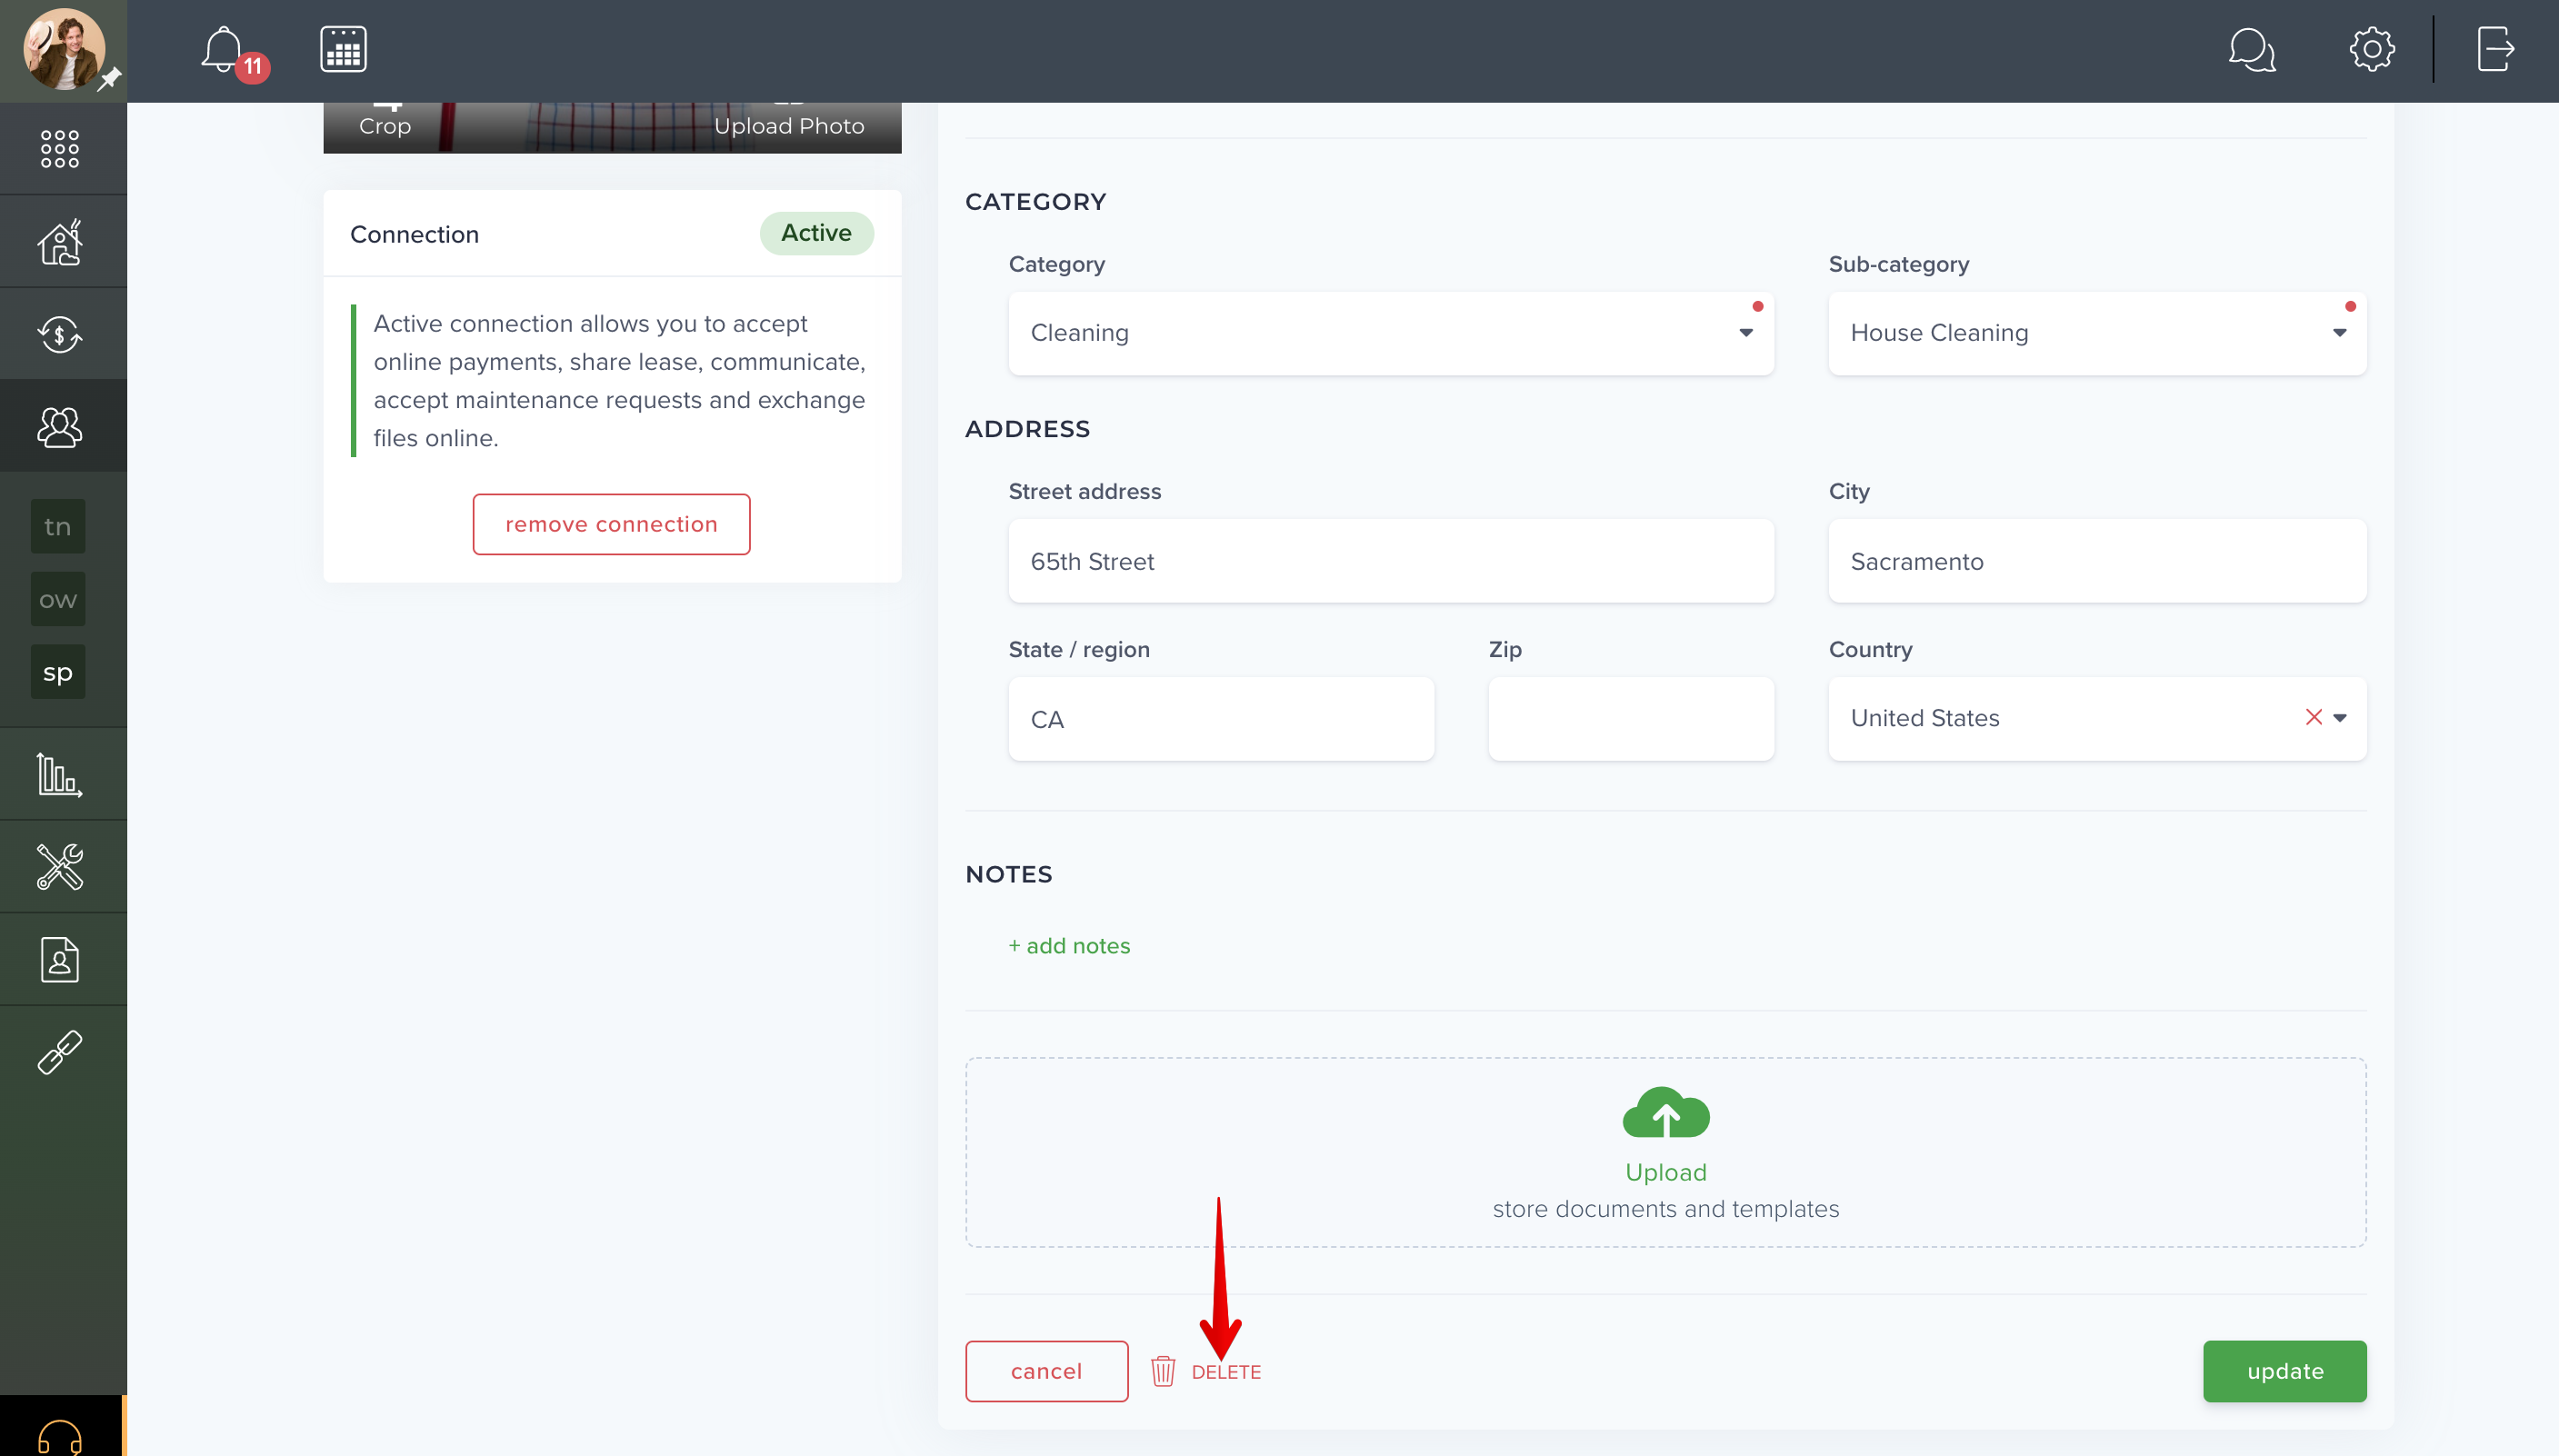Click the user profile avatar
2559x1456 pixels.
tap(62, 50)
